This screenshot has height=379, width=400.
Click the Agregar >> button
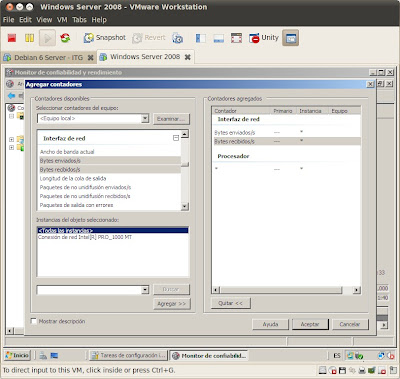(x=172, y=304)
